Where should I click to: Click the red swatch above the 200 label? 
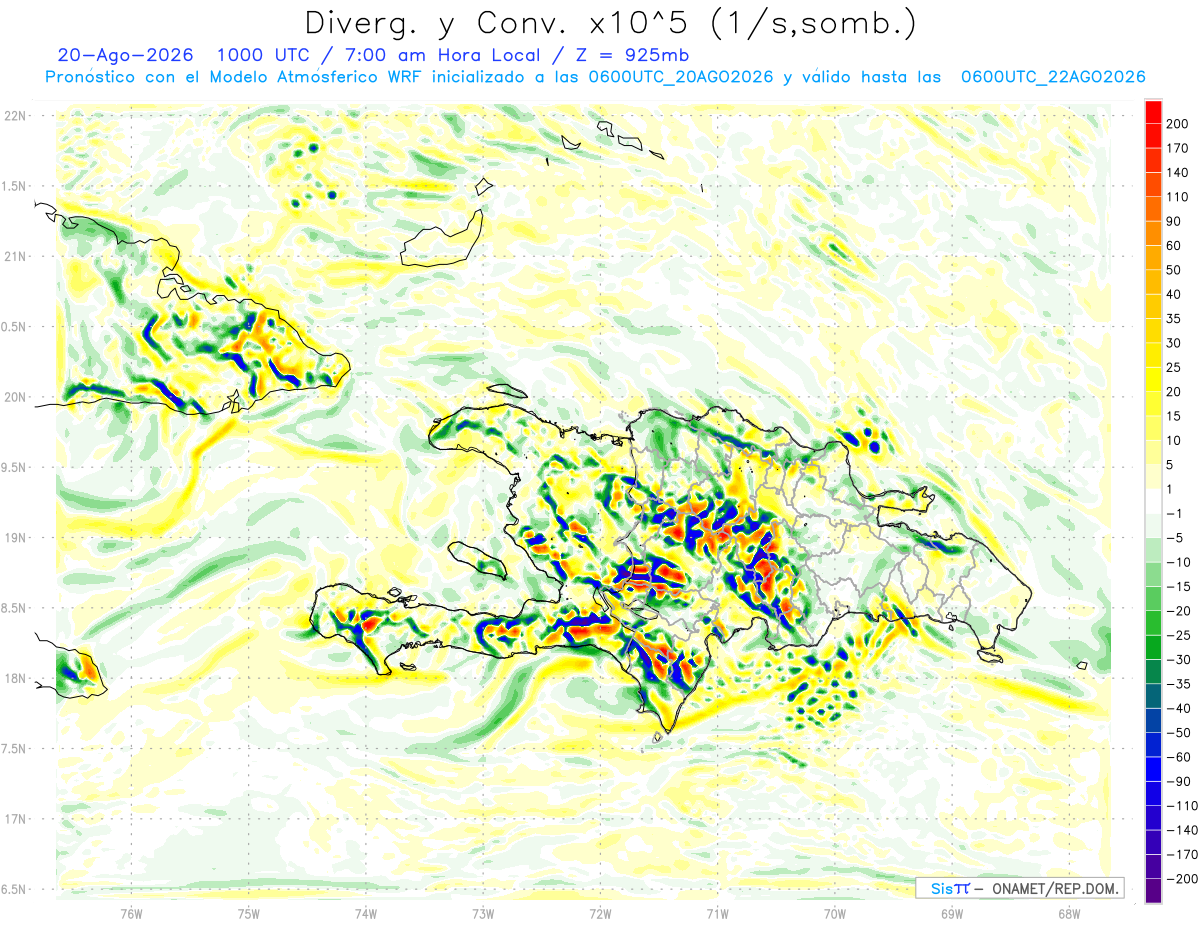1153,111
